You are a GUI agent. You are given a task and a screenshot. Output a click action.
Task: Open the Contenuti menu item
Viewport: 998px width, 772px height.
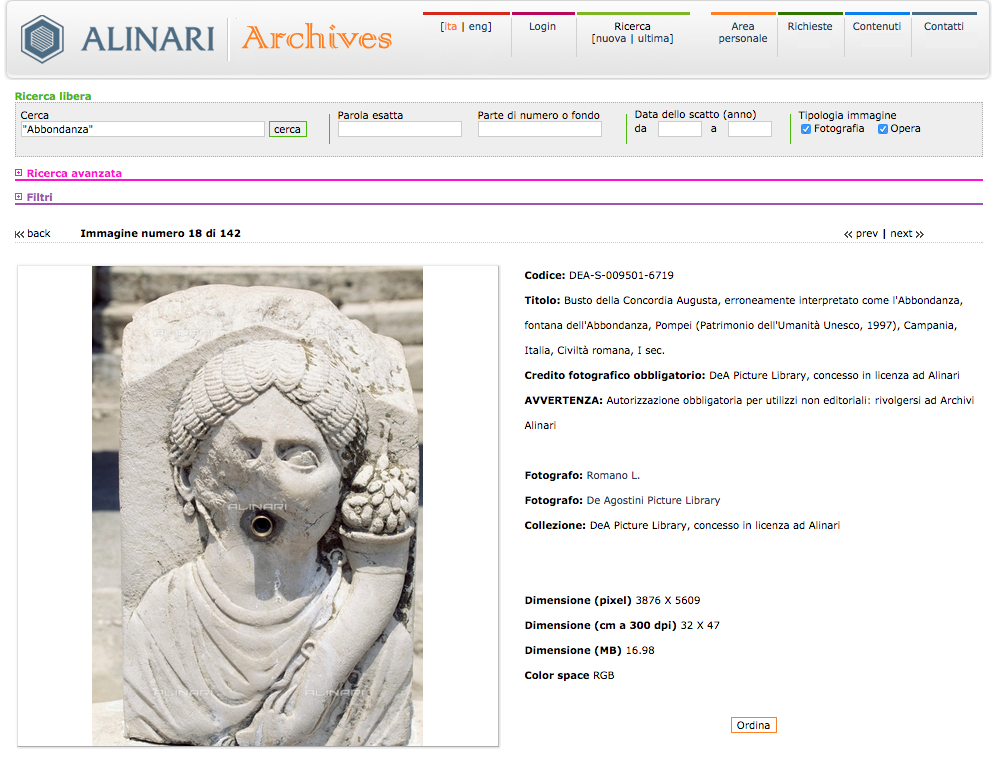coord(876,27)
